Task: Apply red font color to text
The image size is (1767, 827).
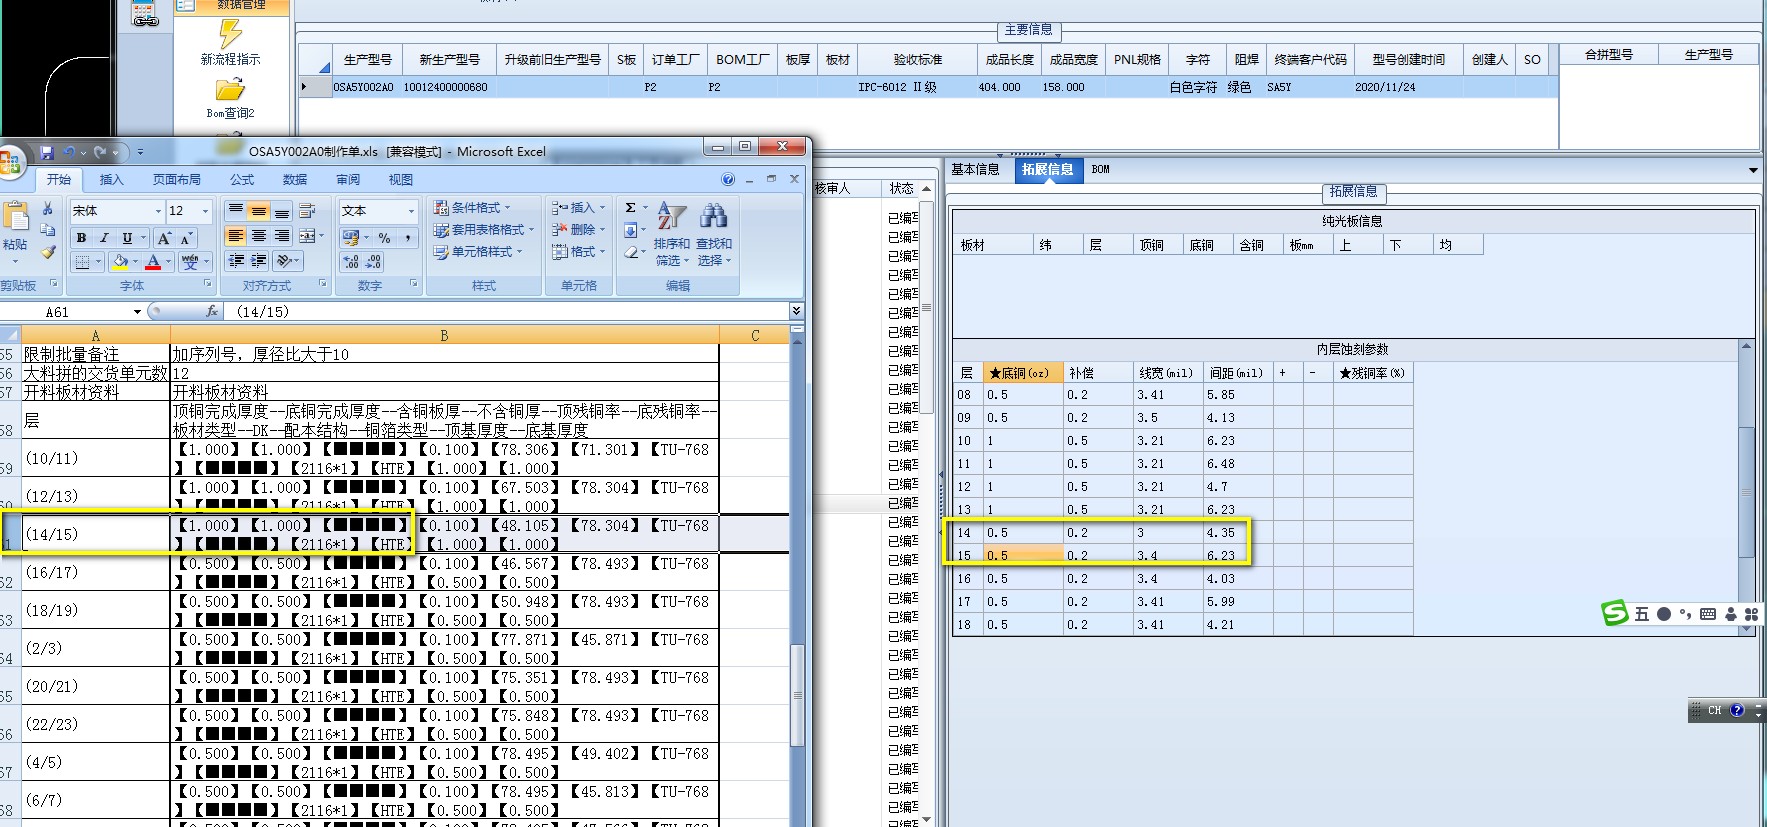Action: point(153,262)
